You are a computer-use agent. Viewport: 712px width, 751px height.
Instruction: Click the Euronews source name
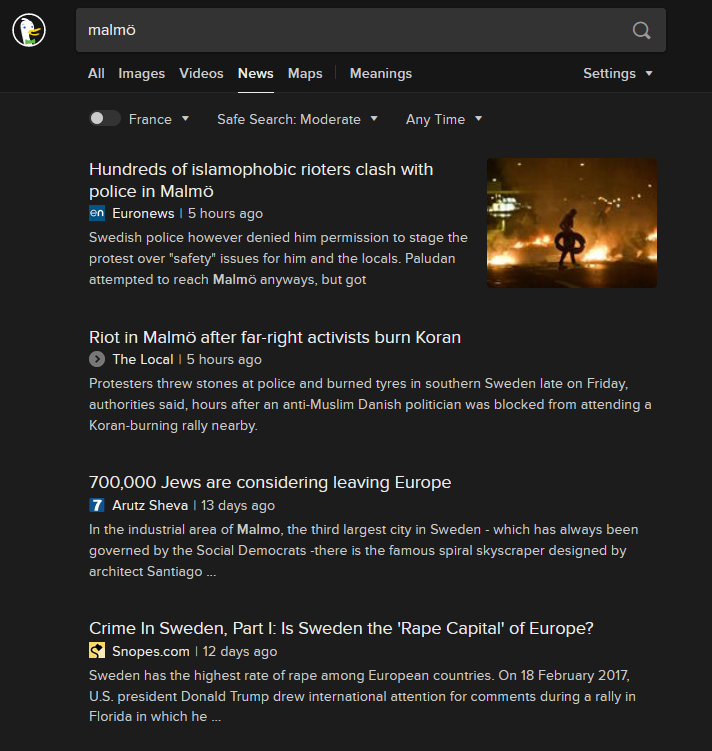coord(143,214)
